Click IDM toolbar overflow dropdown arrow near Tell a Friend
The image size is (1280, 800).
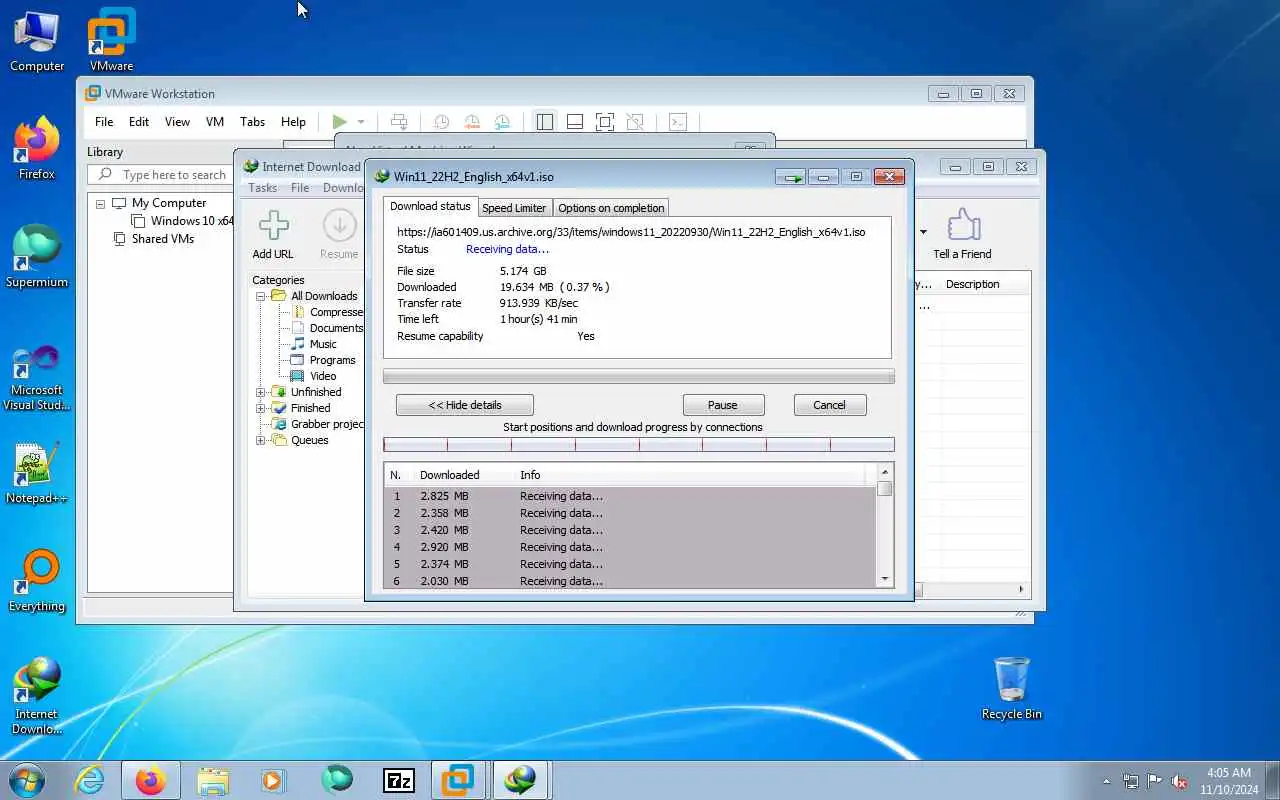tap(922, 232)
